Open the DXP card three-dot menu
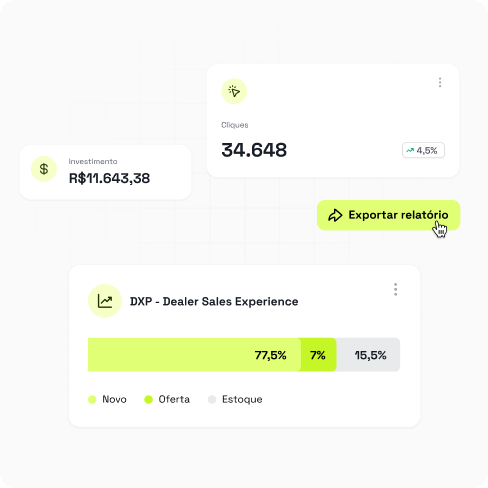488x488 pixels. (x=396, y=289)
